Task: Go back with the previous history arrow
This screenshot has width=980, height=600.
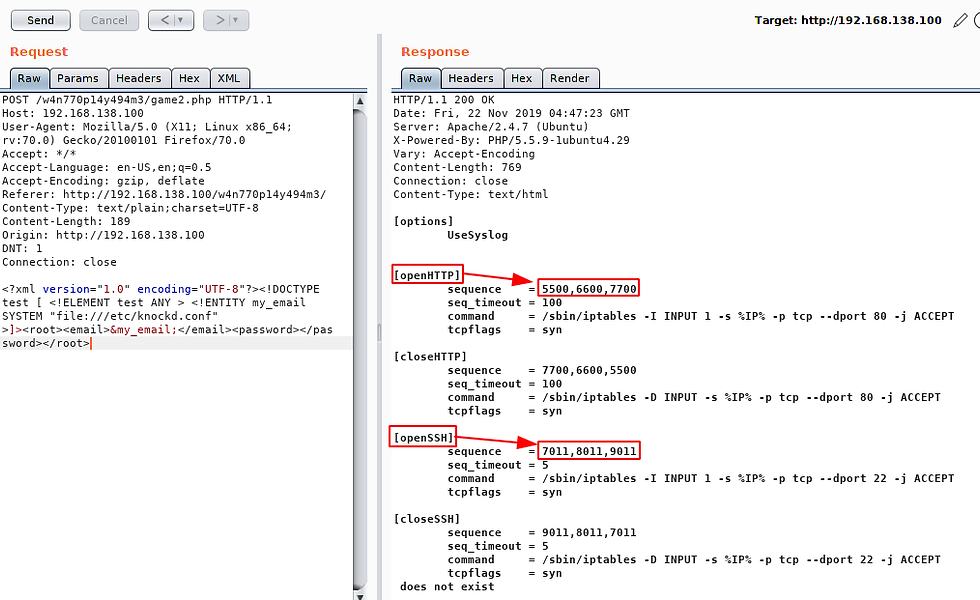Action: coord(164,20)
